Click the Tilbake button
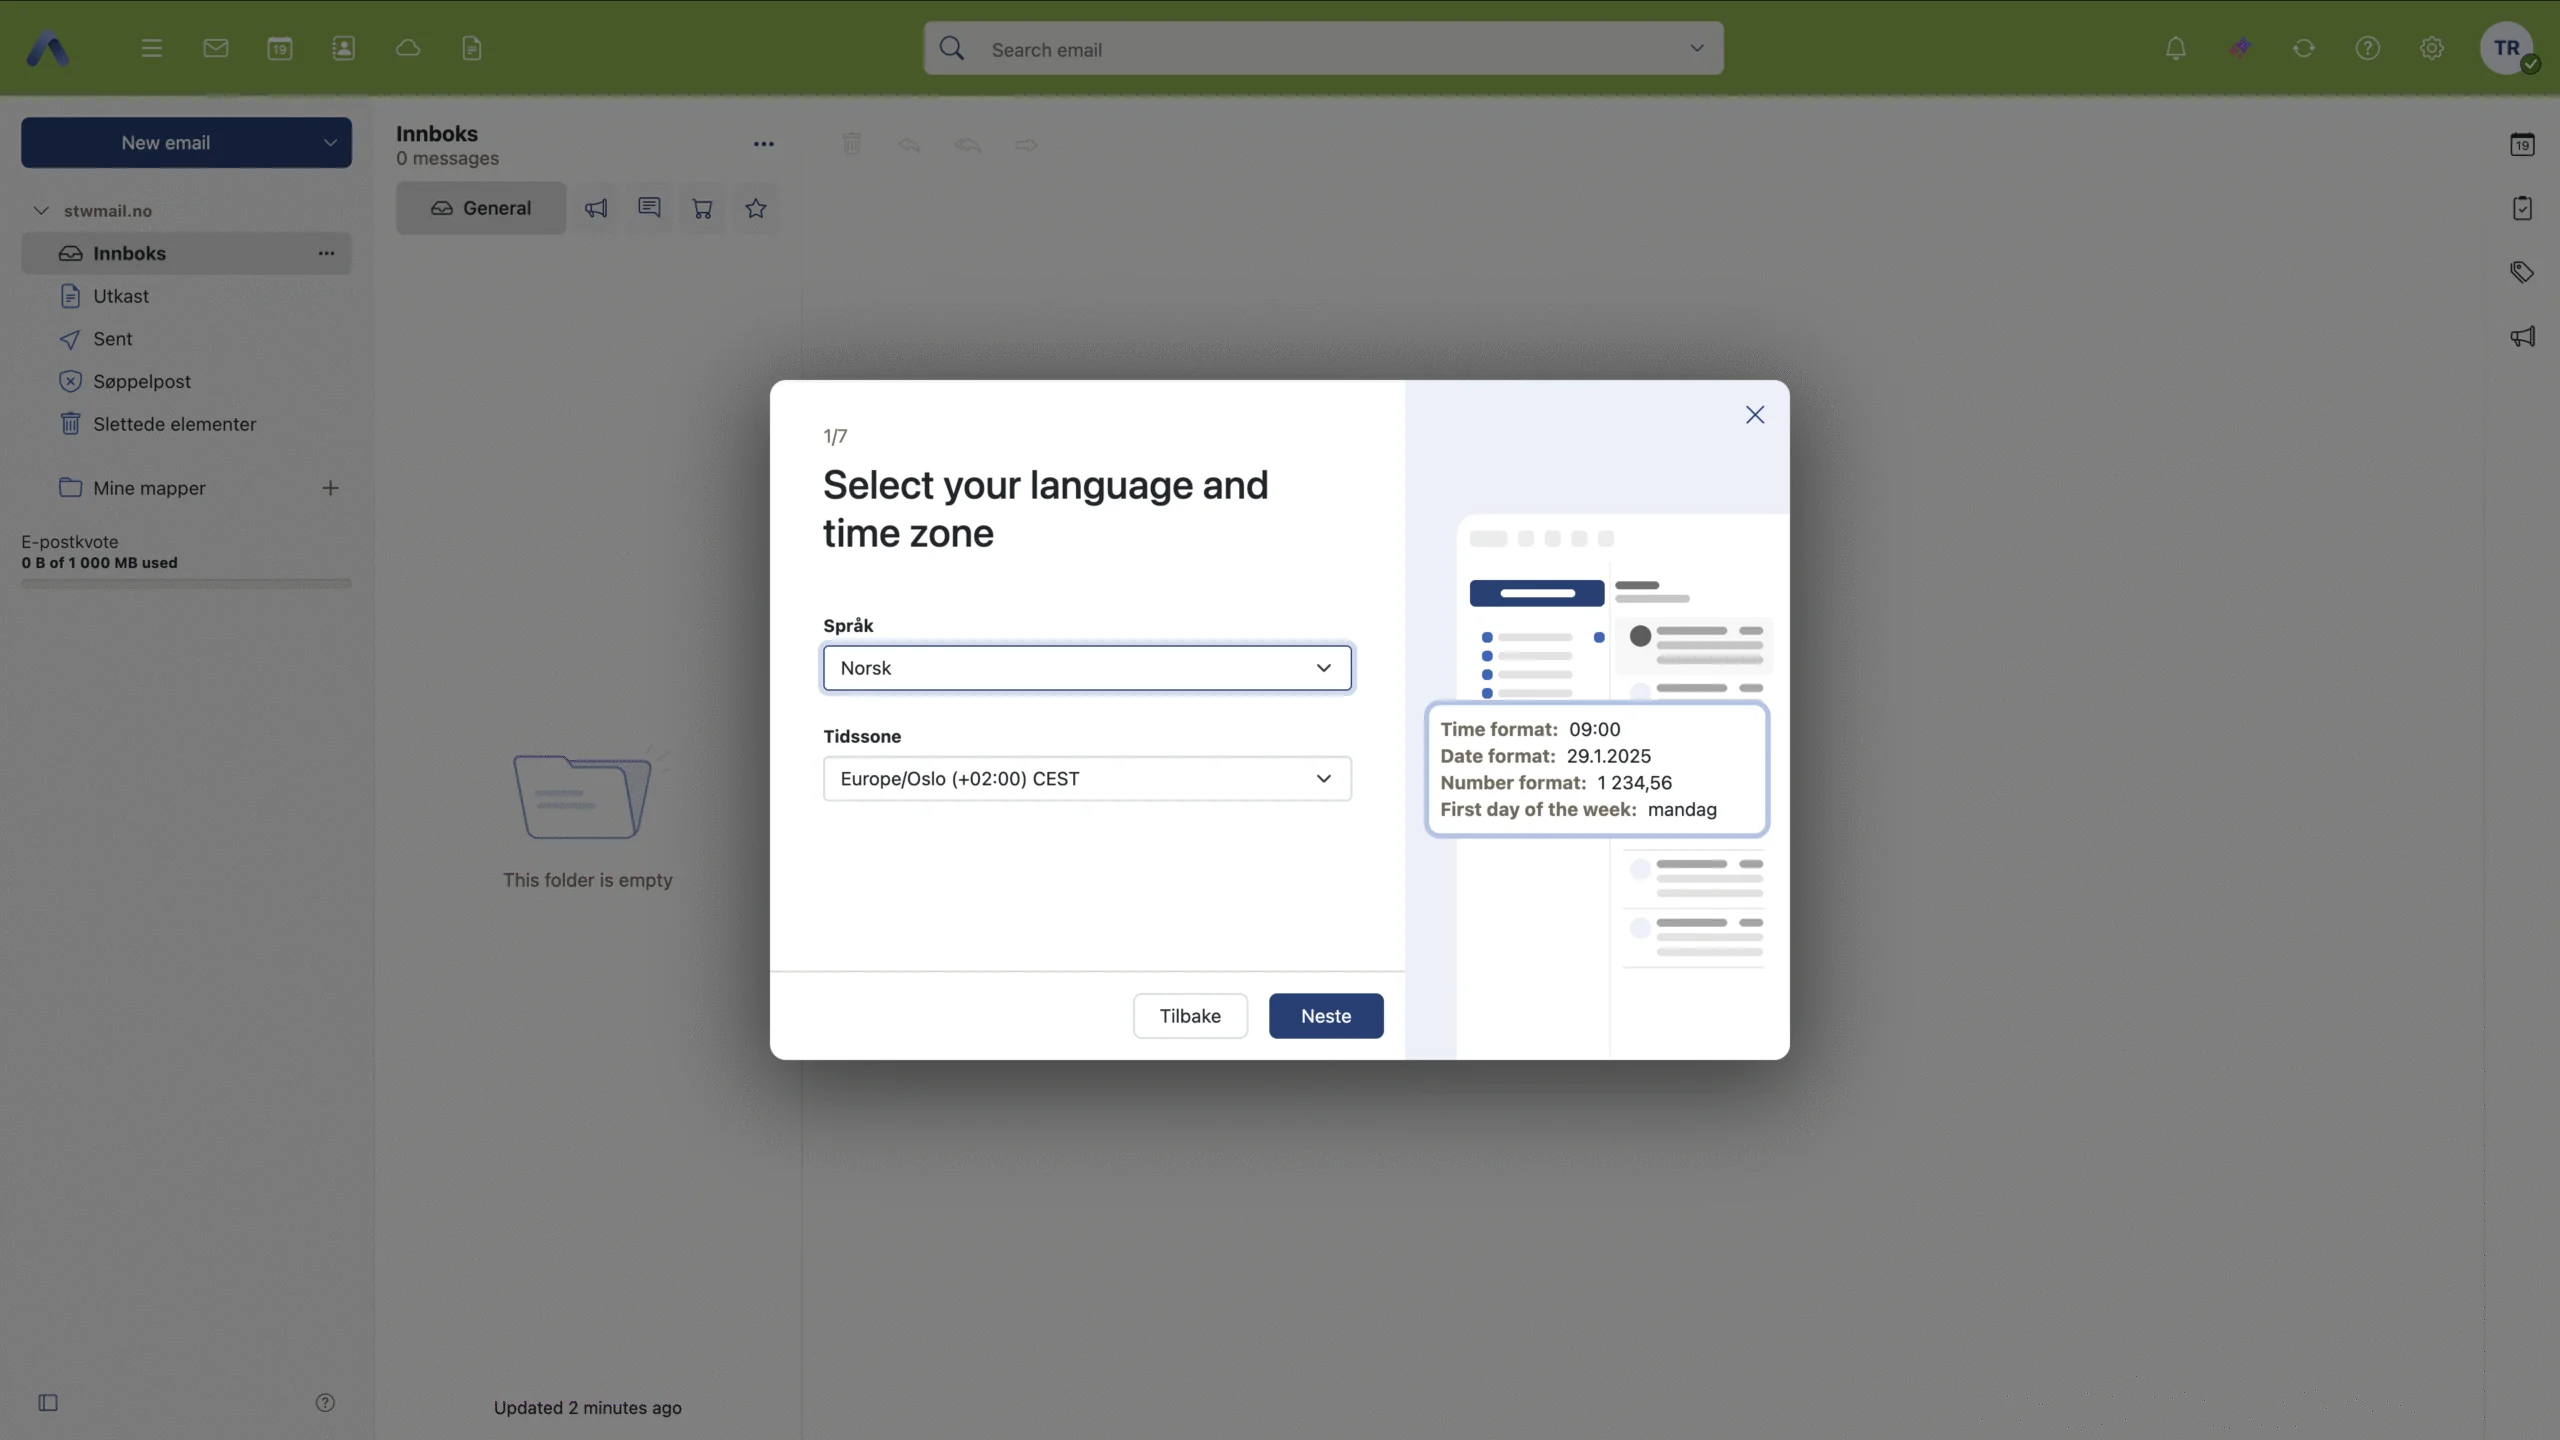Viewport: 2560px width, 1440px height. (x=1190, y=1016)
